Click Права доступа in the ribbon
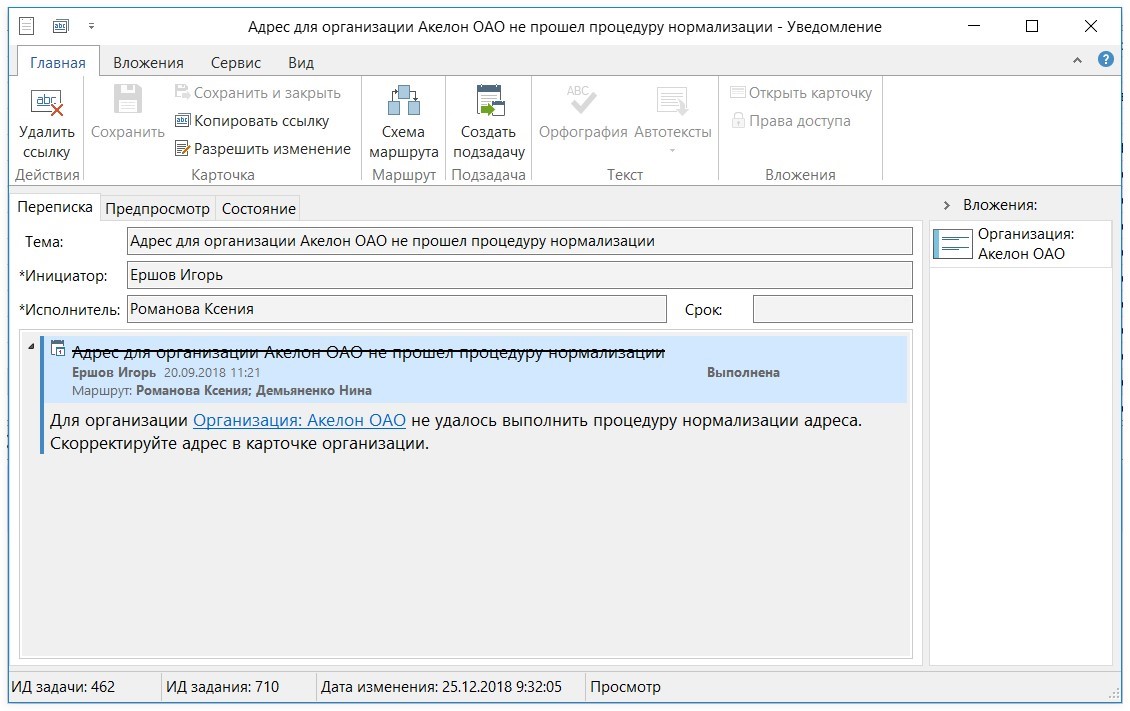 791,121
